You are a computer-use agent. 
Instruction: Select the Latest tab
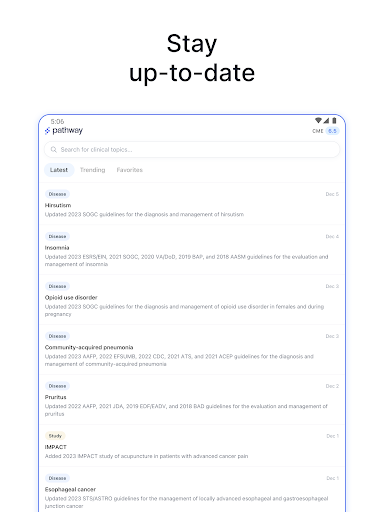59,170
